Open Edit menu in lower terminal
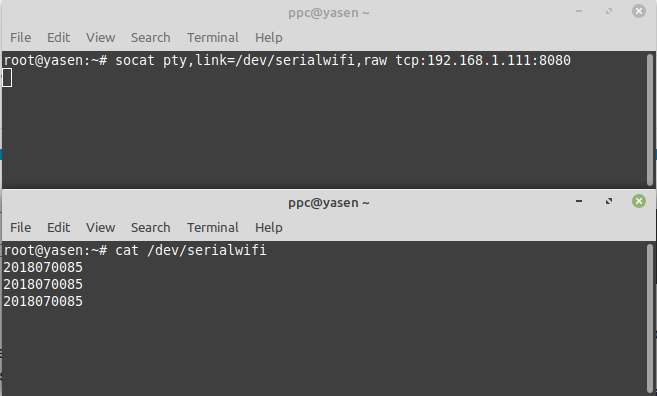 point(58,227)
